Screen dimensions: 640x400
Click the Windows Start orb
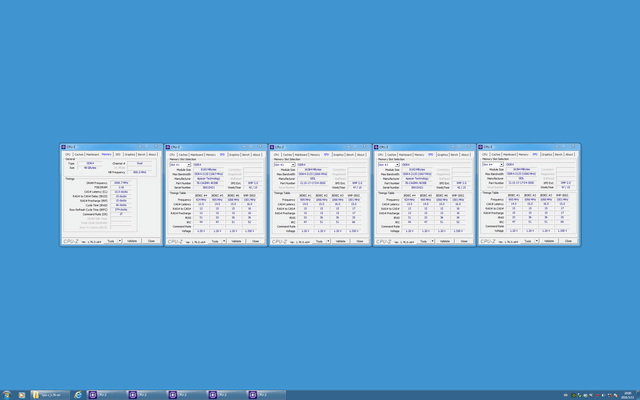[x=8, y=394]
